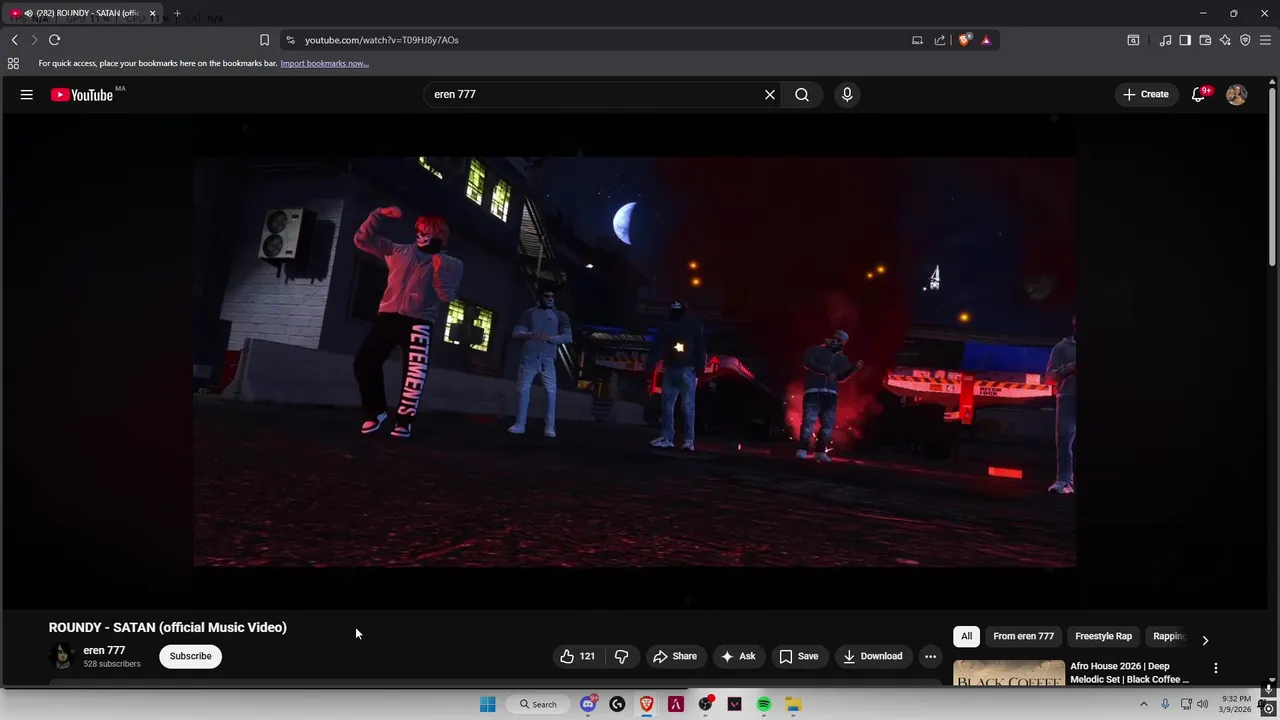Image resolution: width=1280 pixels, height=720 pixels.
Task: Show hidden system tray icons
Action: (1144, 704)
